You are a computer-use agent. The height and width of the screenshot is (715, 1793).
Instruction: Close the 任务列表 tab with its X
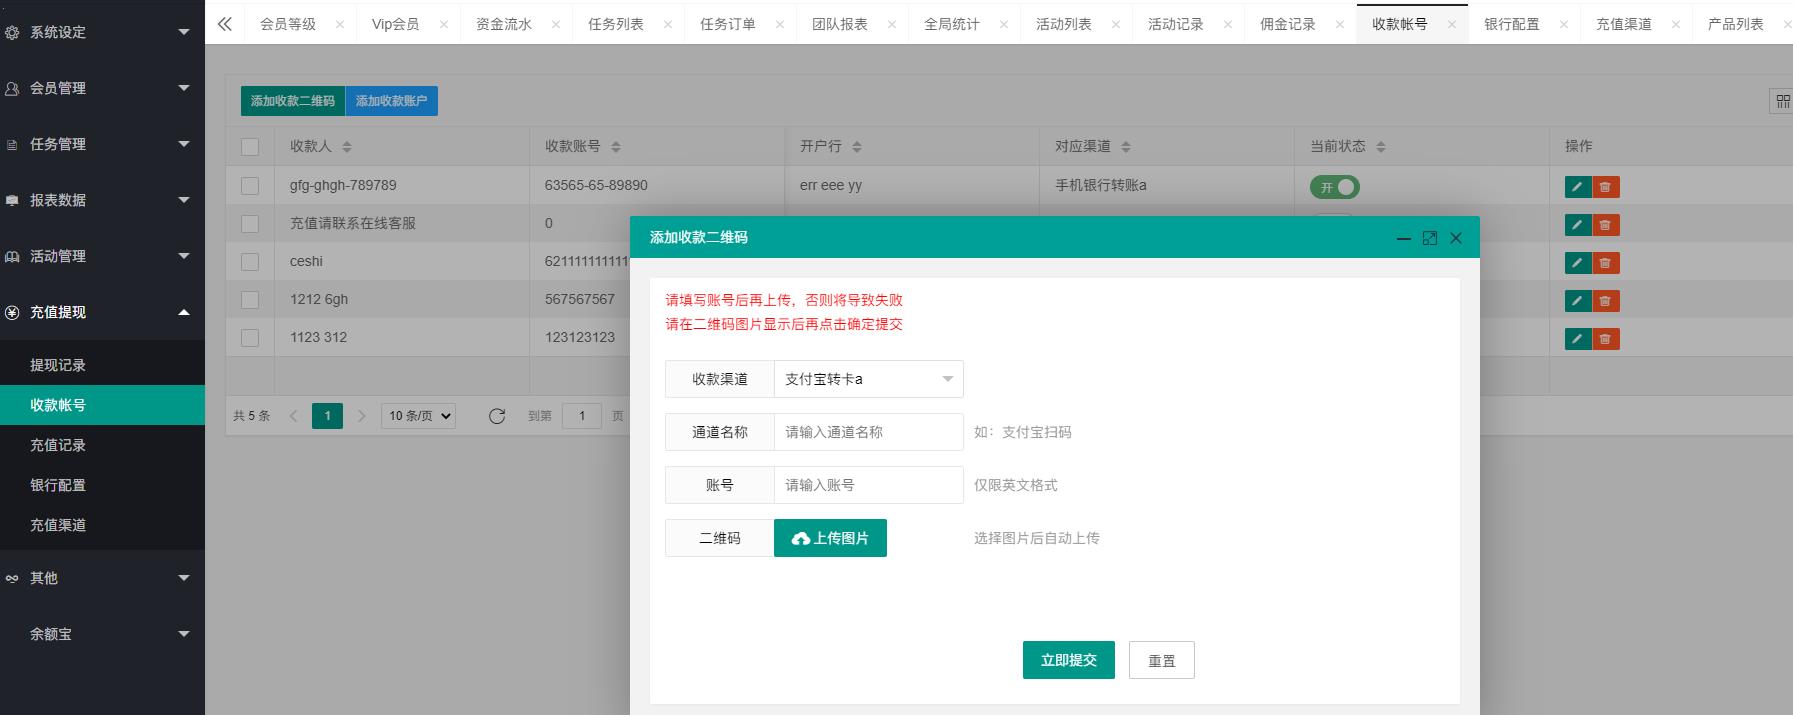click(x=667, y=24)
